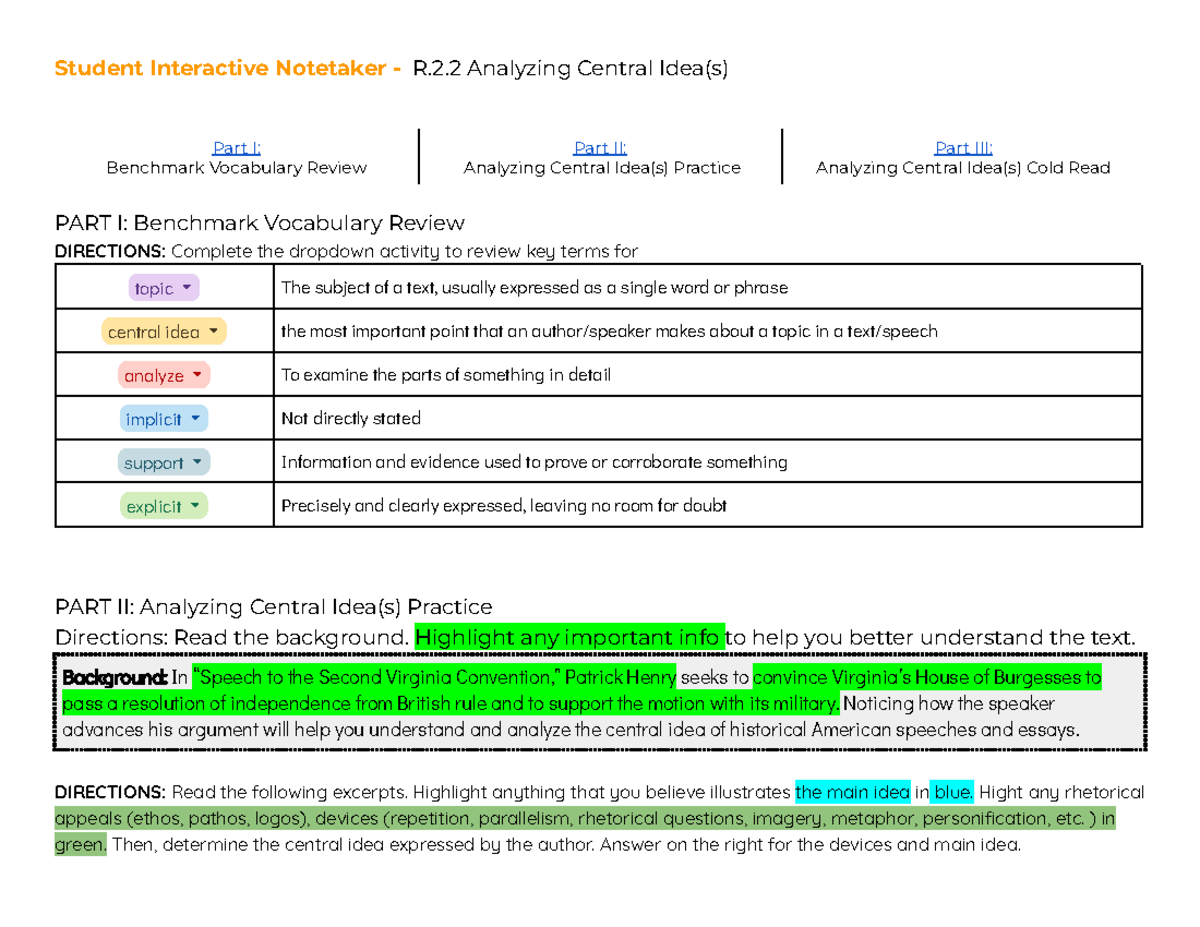Select the blue-highlighted phrase "the main idea"

click(852, 792)
